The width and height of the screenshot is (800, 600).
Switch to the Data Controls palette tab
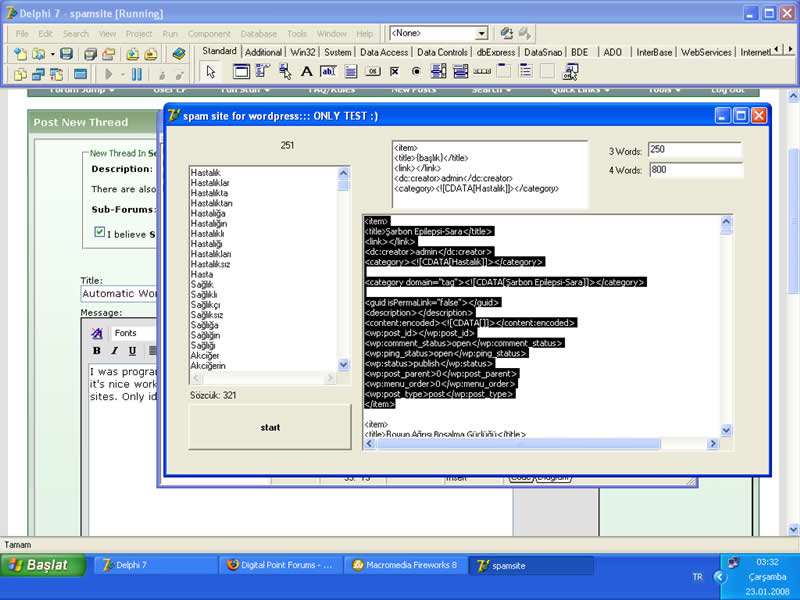pos(442,52)
